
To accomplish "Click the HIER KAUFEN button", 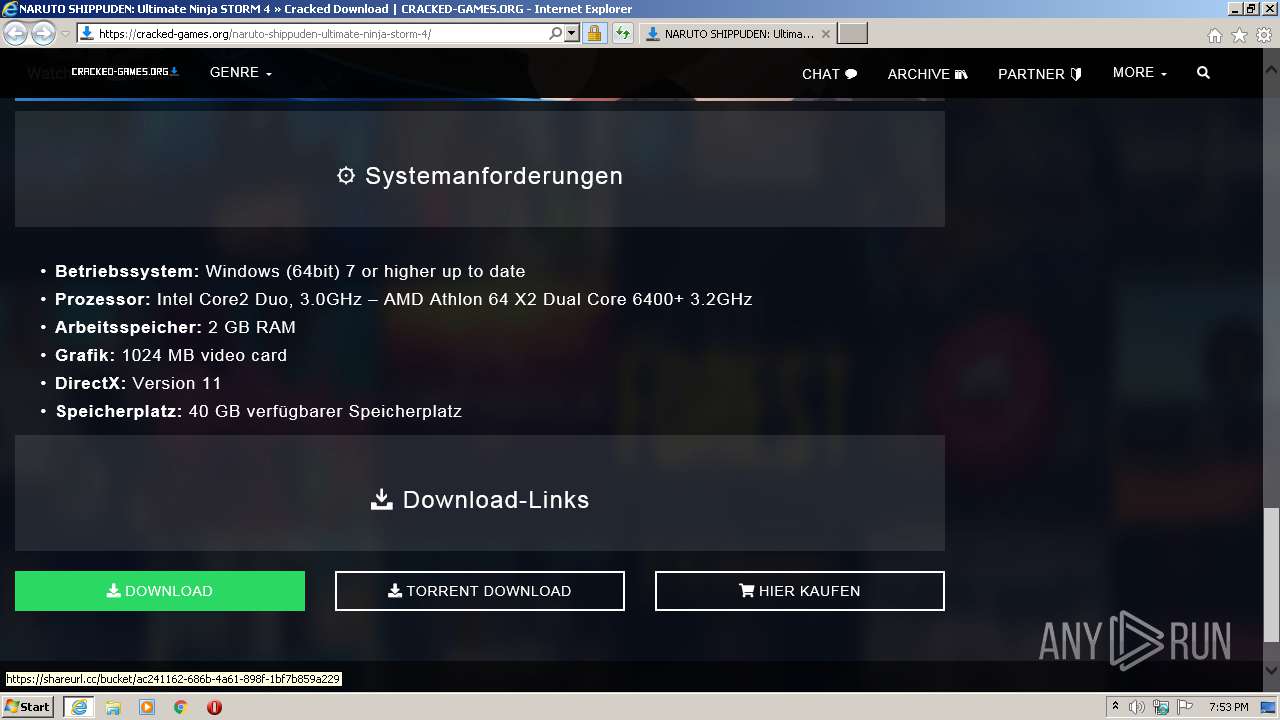I will click(x=800, y=591).
